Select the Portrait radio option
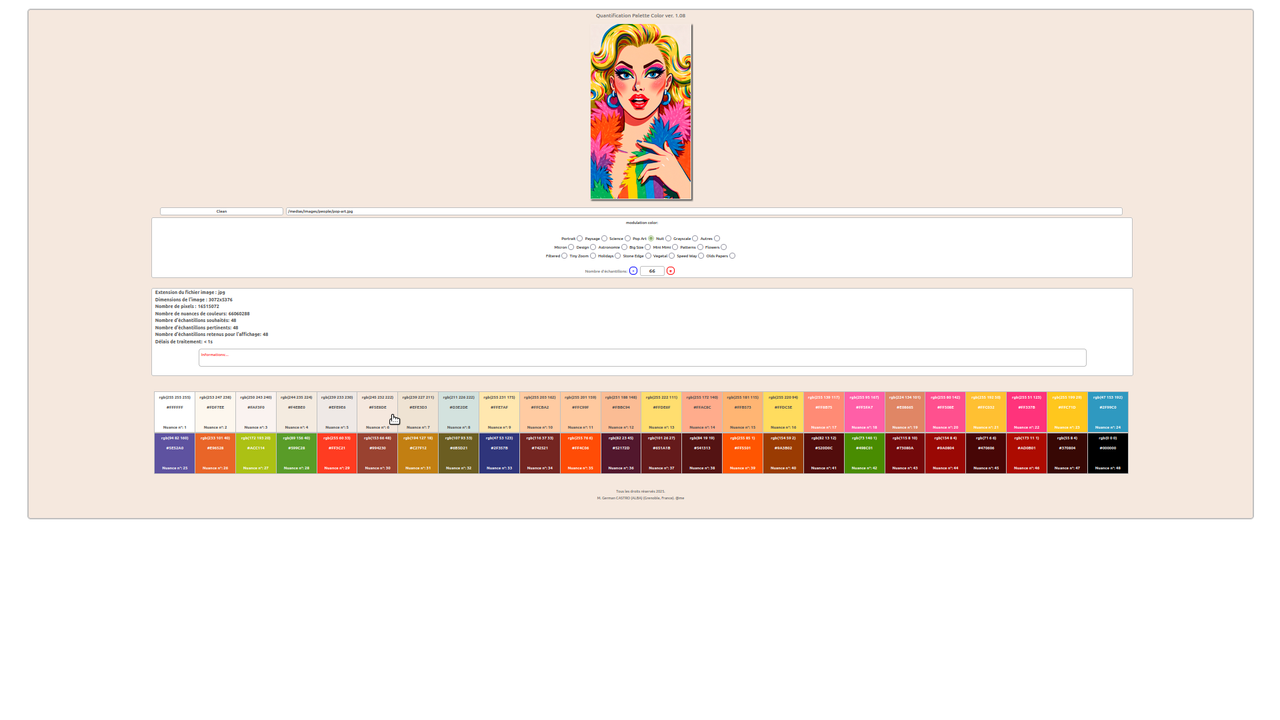Viewport: 1280px width, 720px height. (x=580, y=239)
